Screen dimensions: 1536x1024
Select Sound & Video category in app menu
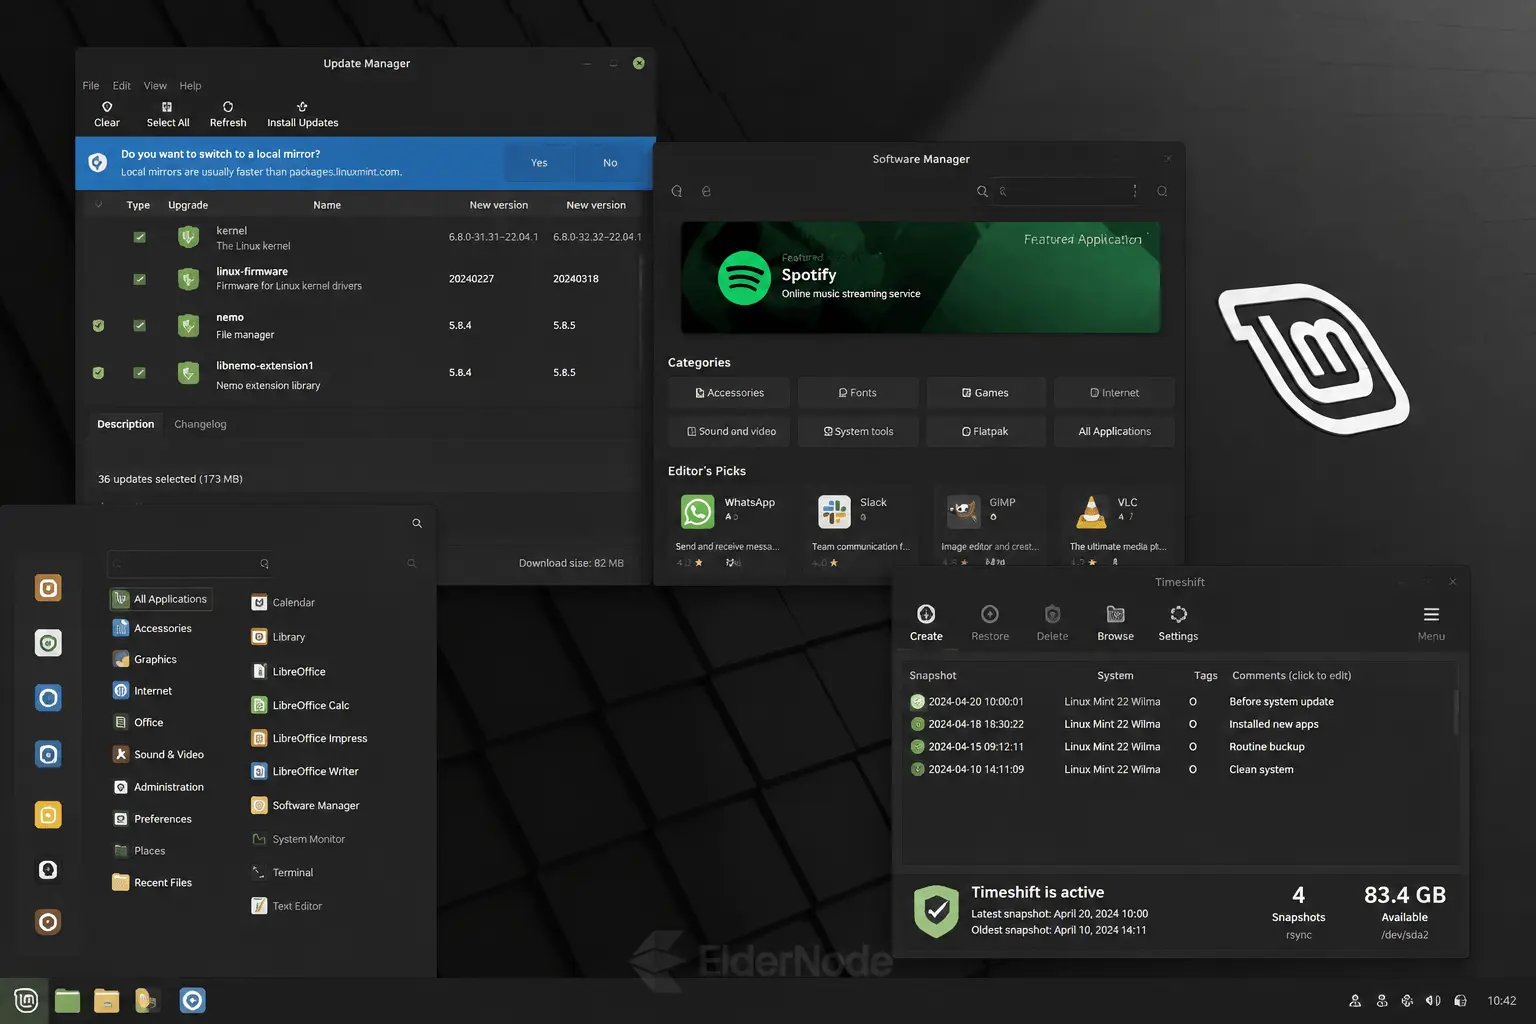pos(158,755)
